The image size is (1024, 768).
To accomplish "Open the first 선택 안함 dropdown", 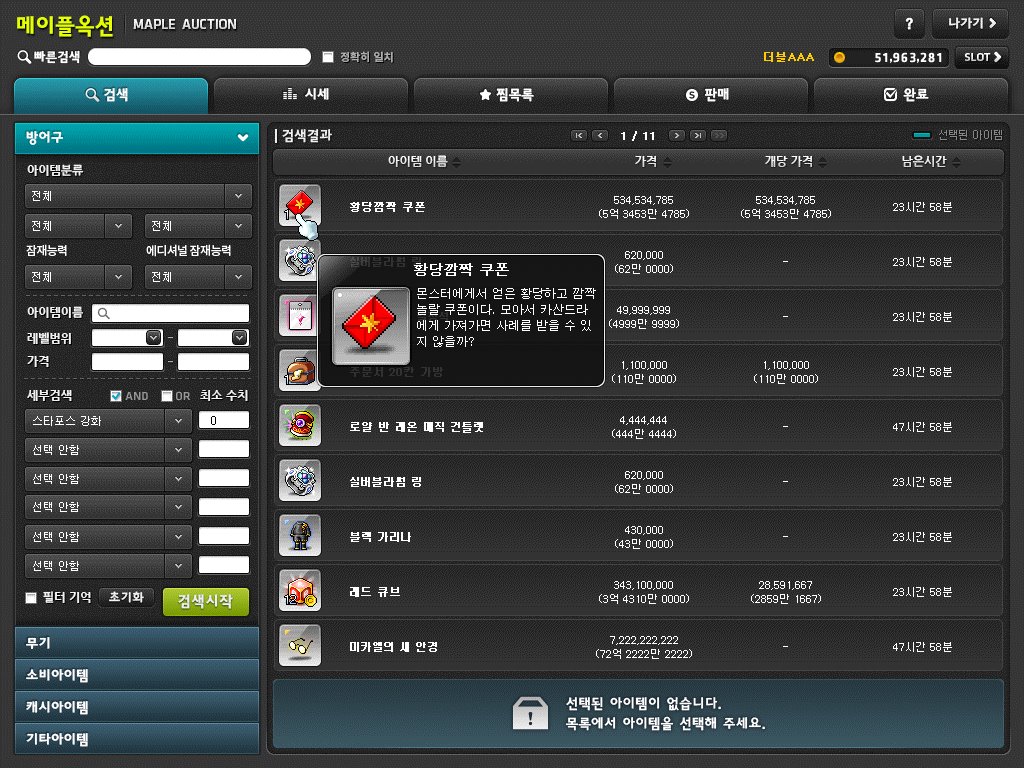I will (108, 450).
